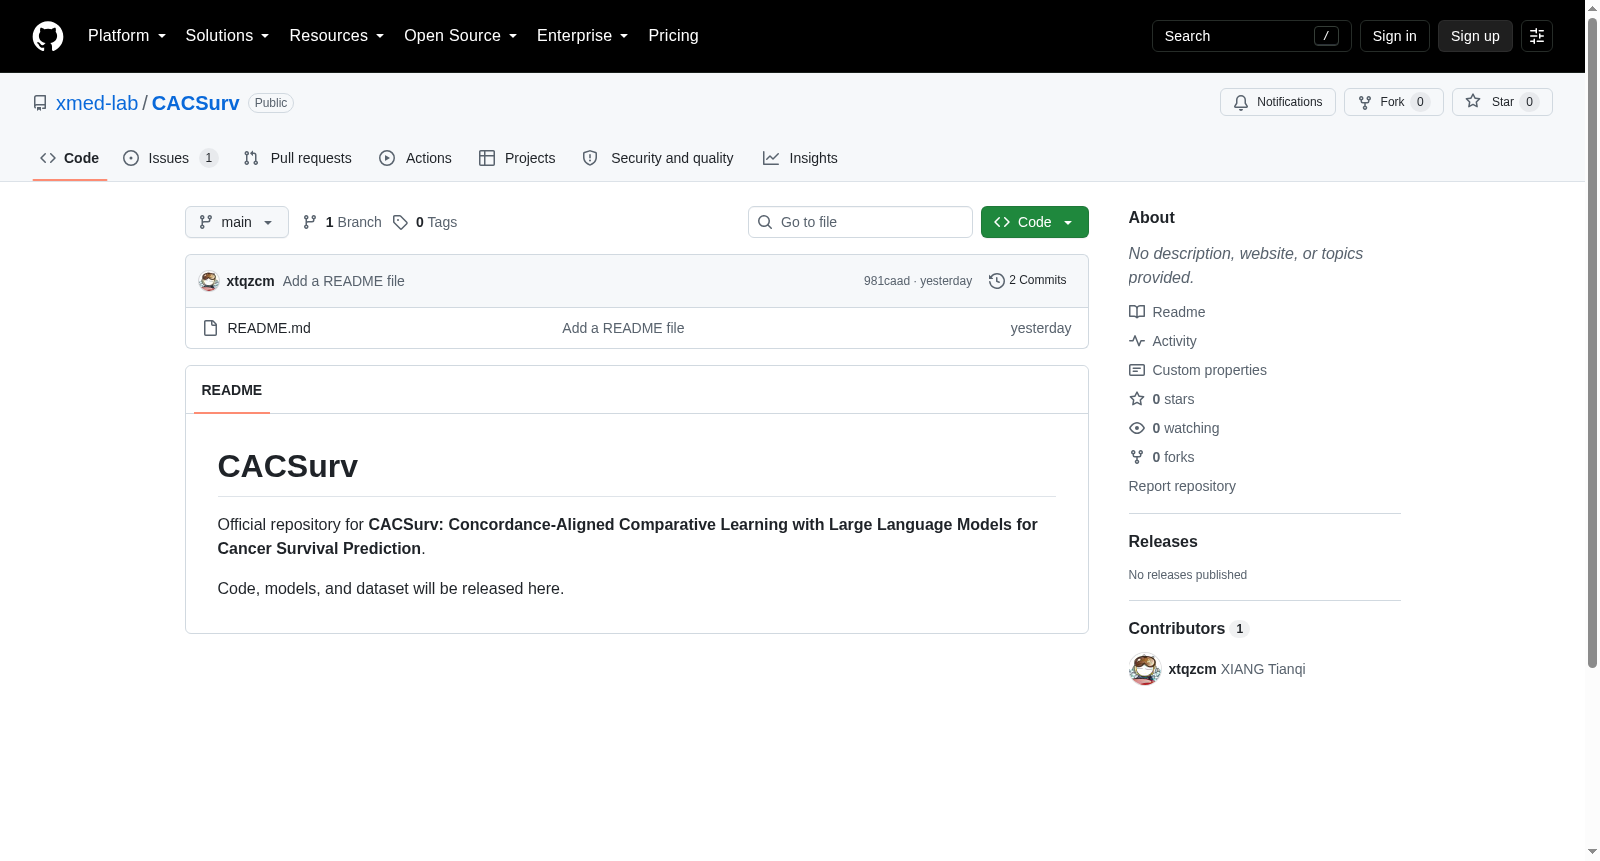Click the Sign up button
This screenshot has width=1600, height=861.
1475,36
